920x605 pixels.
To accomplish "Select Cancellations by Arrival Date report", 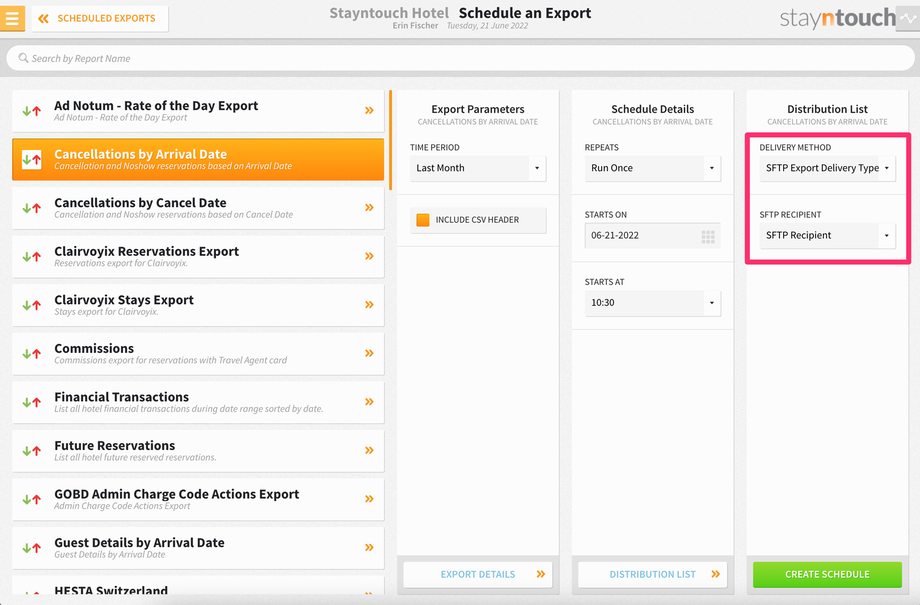I will coord(198,159).
